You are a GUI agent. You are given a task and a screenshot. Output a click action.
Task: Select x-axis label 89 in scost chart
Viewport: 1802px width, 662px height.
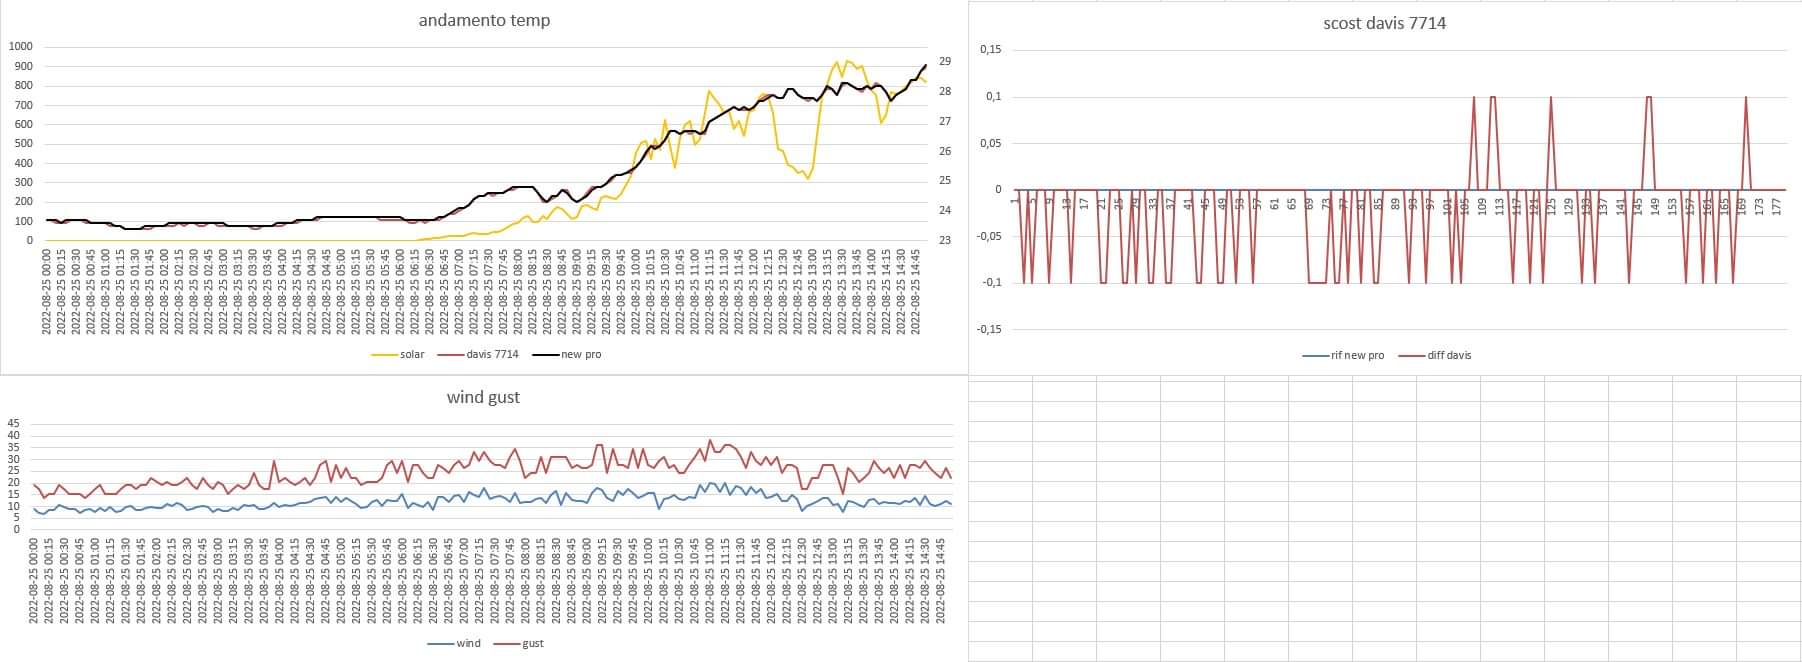tap(1395, 203)
